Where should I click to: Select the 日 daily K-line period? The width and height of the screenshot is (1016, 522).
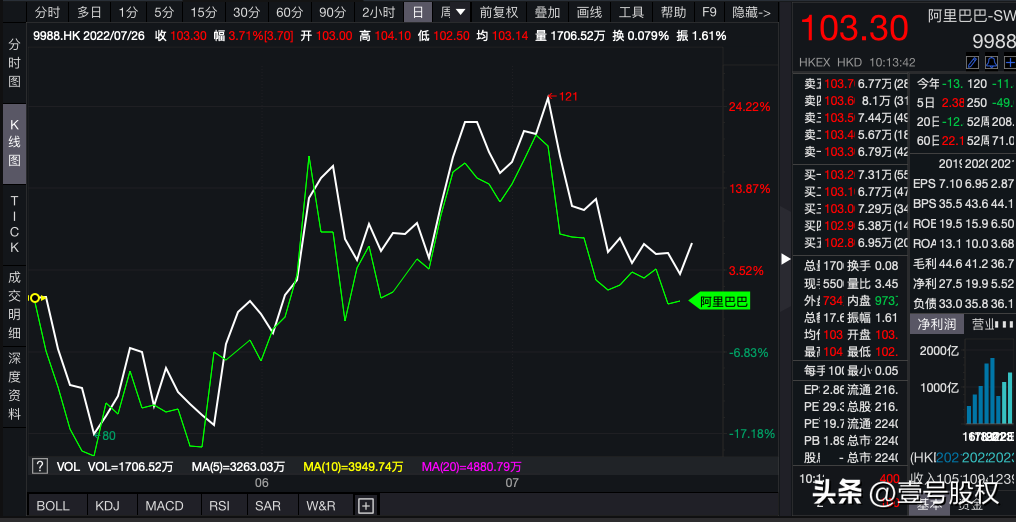pos(418,13)
